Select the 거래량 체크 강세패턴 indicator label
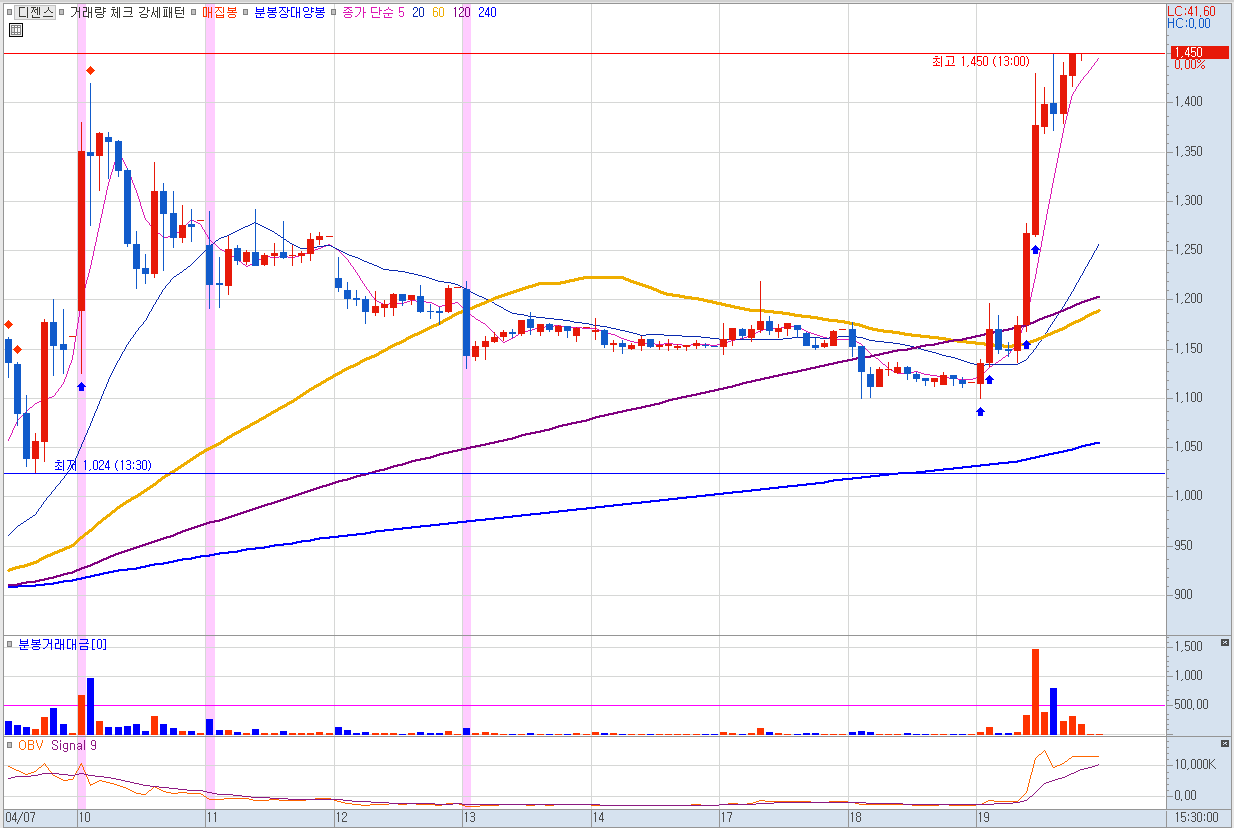Image resolution: width=1234 pixels, height=828 pixels. pyautogui.click(x=127, y=13)
